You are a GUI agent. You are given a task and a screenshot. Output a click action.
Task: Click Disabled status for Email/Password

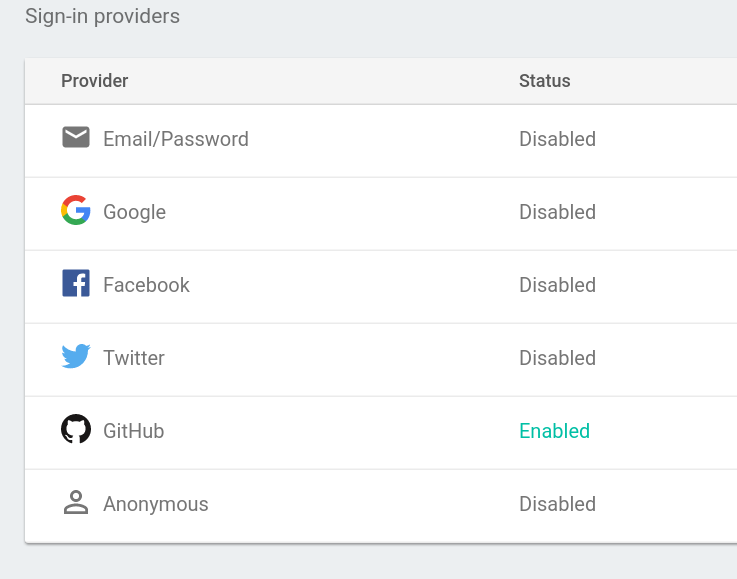557,139
